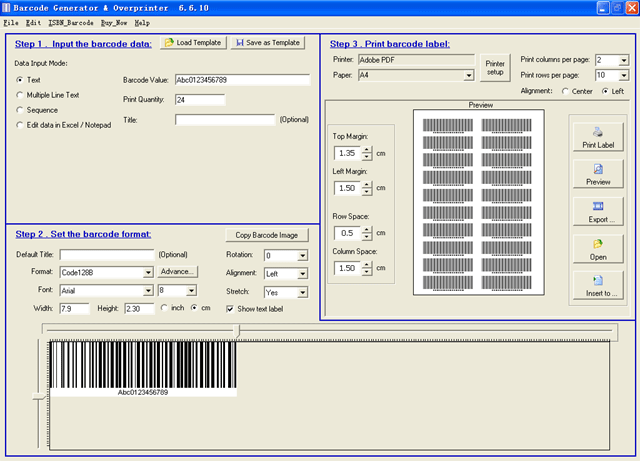
Task: Click the Insert to document icon
Action: click(x=598, y=280)
